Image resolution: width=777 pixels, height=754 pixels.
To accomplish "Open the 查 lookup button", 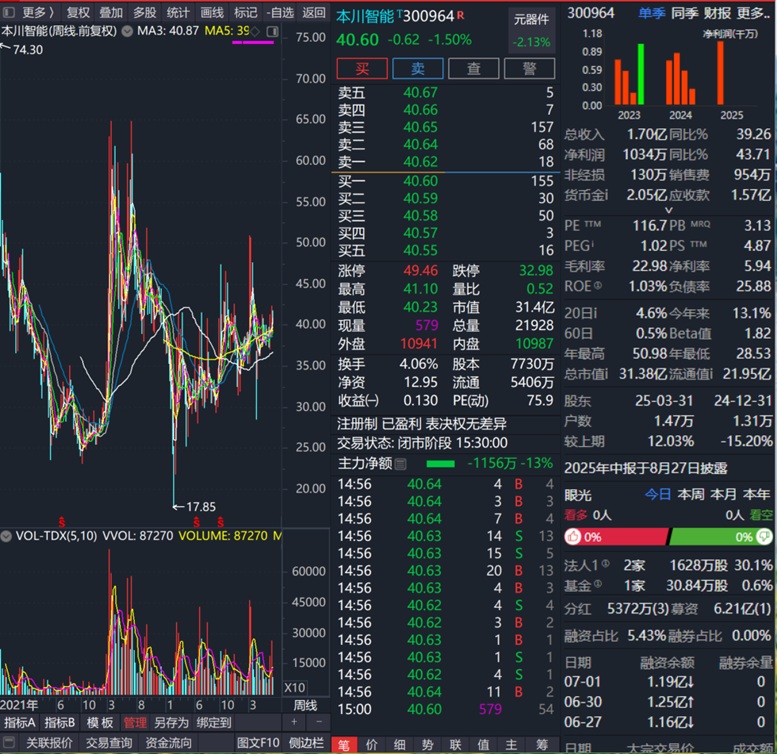I will pos(474,68).
